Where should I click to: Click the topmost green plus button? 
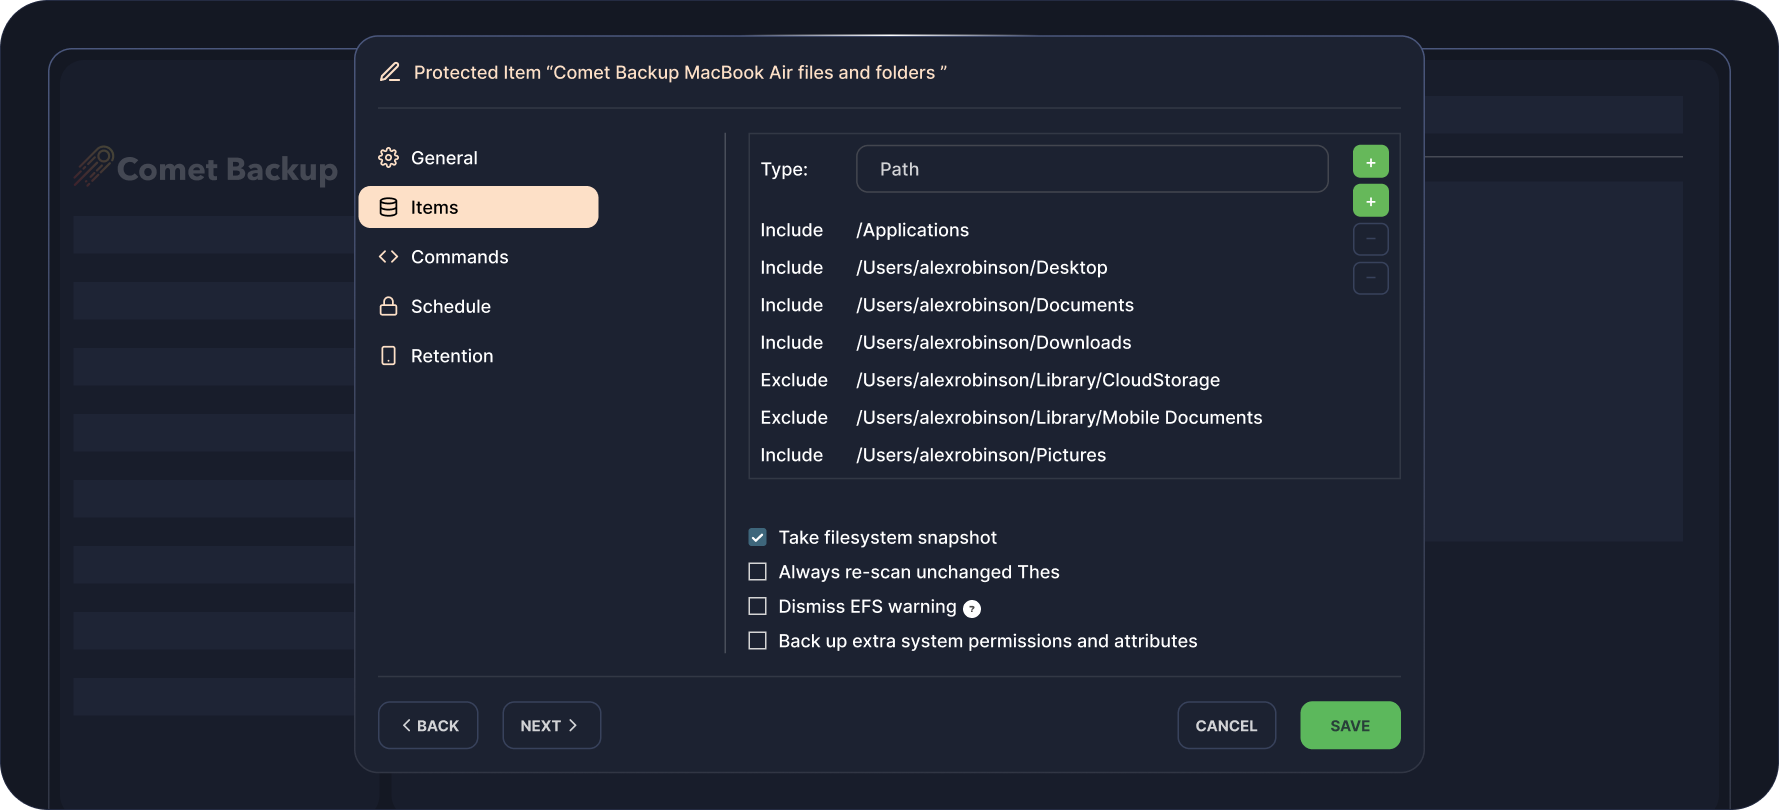pyautogui.click(x=1370, y=162)
